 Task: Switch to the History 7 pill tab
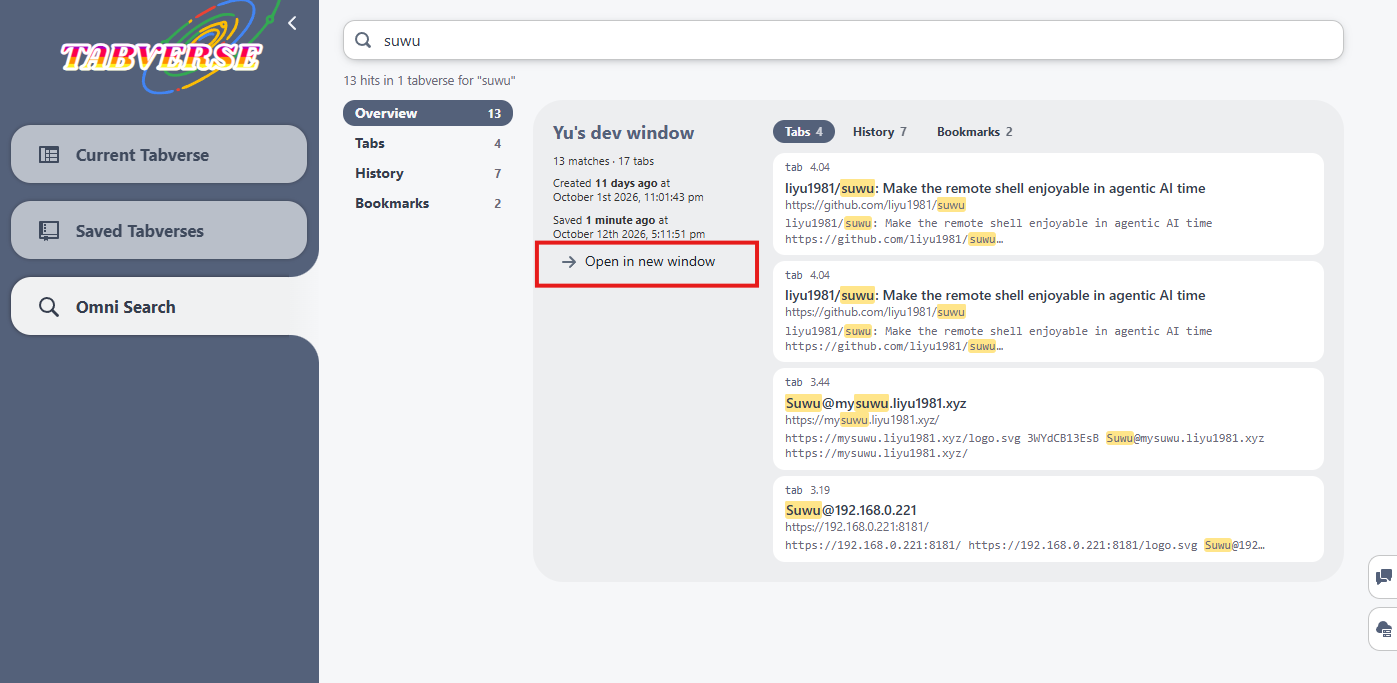tap(879, 132)
